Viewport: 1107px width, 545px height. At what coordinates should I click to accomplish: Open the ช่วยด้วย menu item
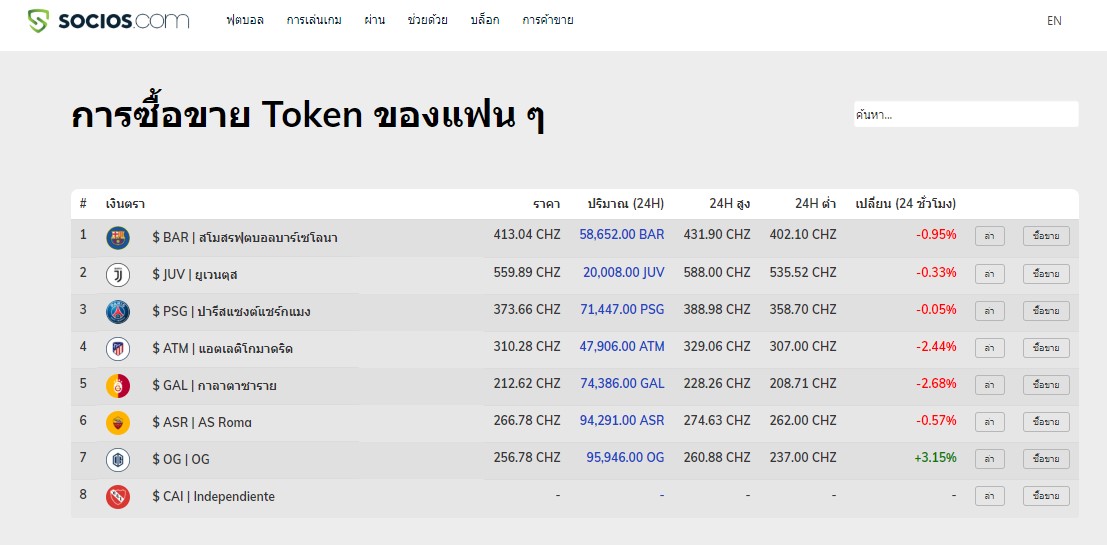pos(428,20)
